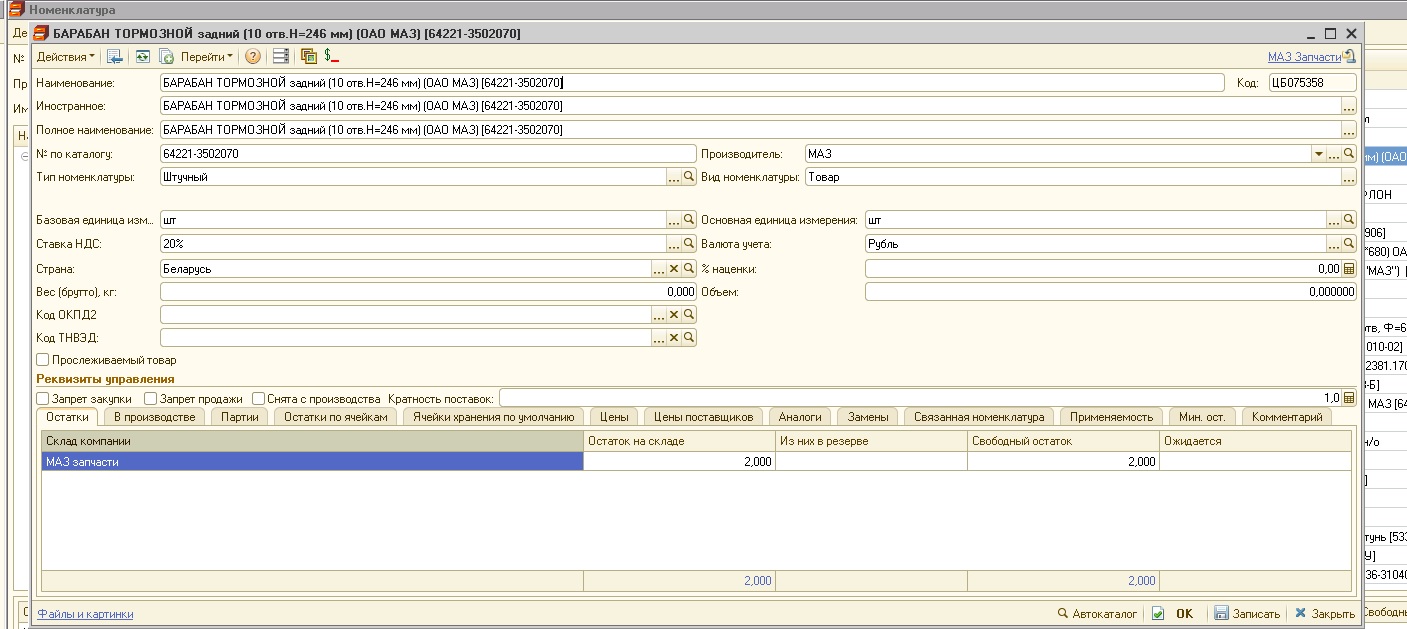This screenshot has height=629, width=1407.
Task: Click the № по каталогу input field
Action: click(x=427, y=154)
